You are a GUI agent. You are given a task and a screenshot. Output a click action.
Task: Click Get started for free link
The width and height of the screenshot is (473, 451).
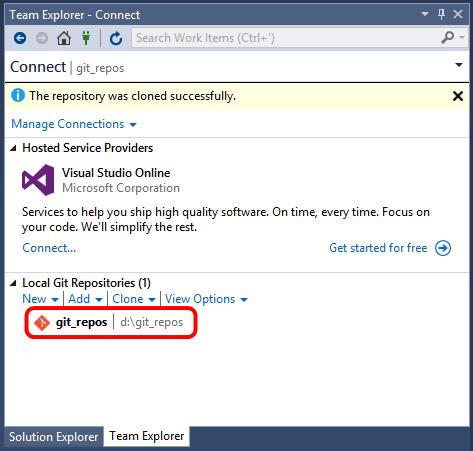(390, 248)
